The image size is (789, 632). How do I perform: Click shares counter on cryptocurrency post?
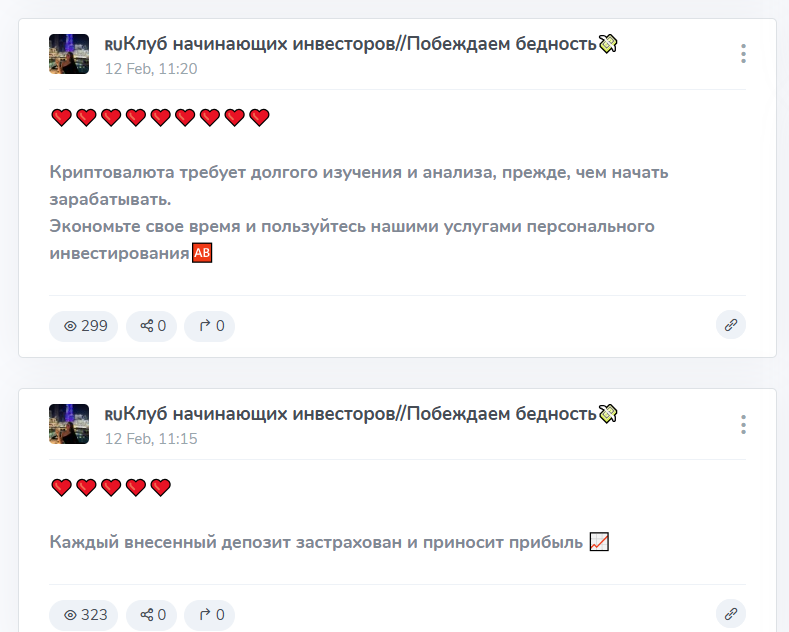coord(152,326)
